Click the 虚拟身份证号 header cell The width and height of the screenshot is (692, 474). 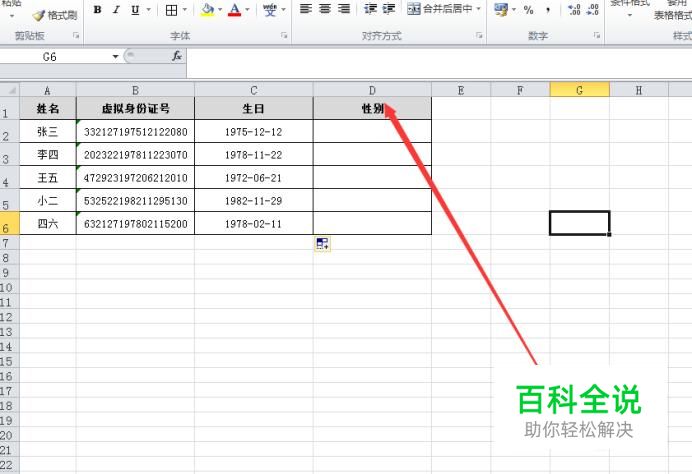point(135,108)
